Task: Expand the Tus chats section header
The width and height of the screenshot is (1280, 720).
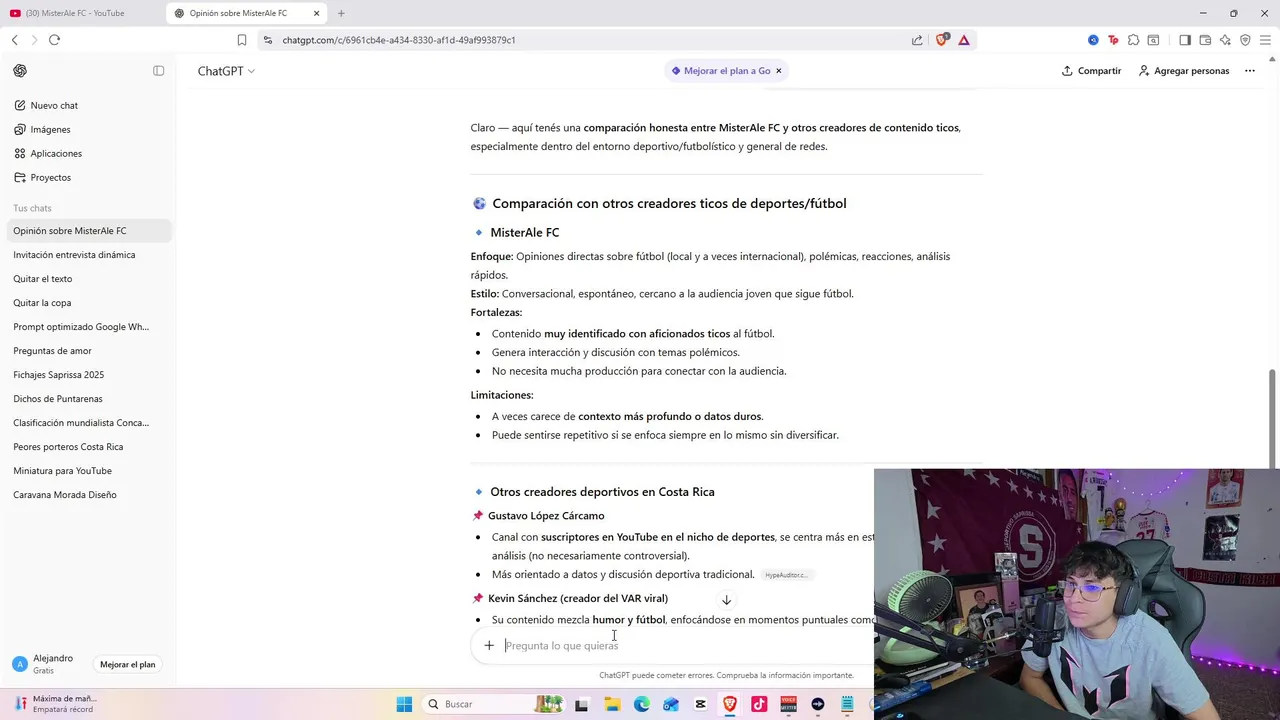Action: click(32, 208)
